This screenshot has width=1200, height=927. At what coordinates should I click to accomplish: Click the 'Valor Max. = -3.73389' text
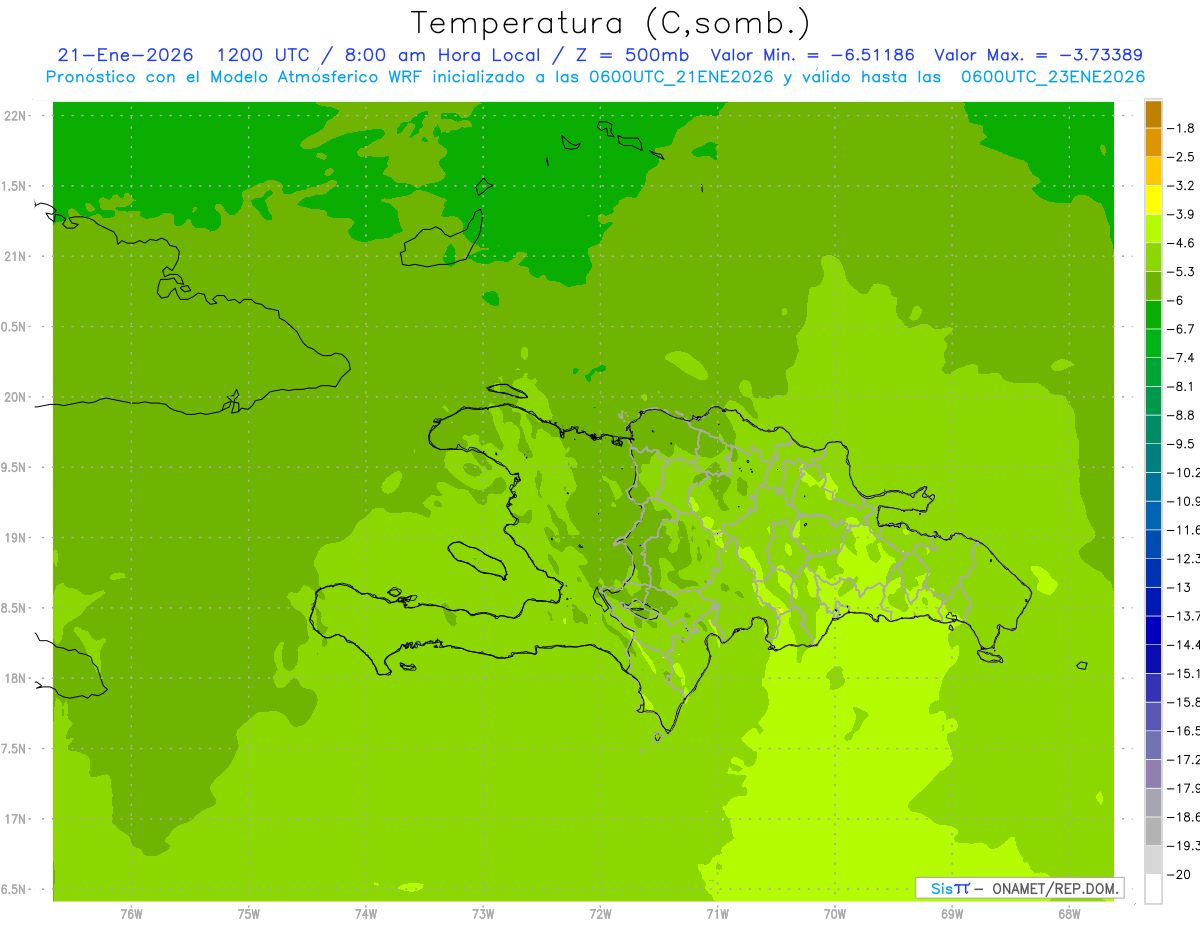tap(1038, 55)
